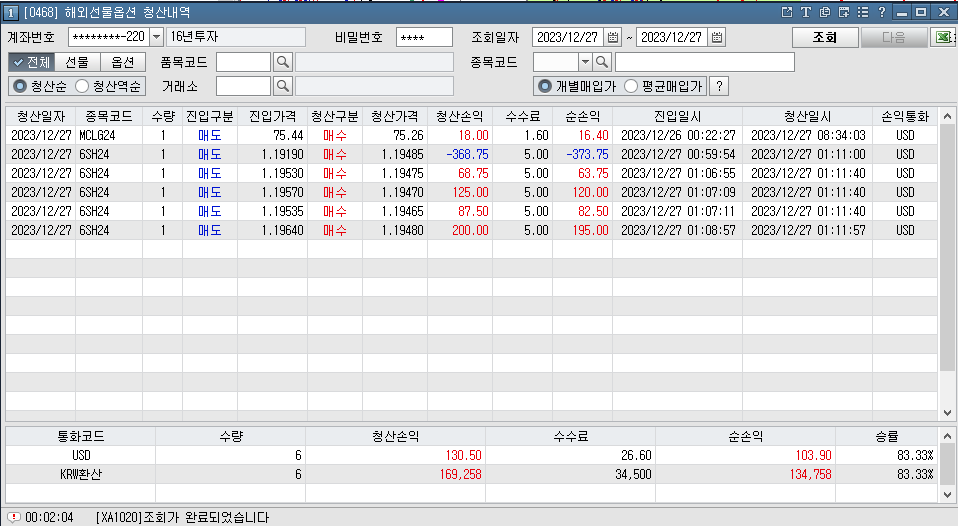This screenshot has width=958, height=526.
Task: Click the 2023/12/27 01:11:57 청산일시 cell
Action: coord(808,230)
